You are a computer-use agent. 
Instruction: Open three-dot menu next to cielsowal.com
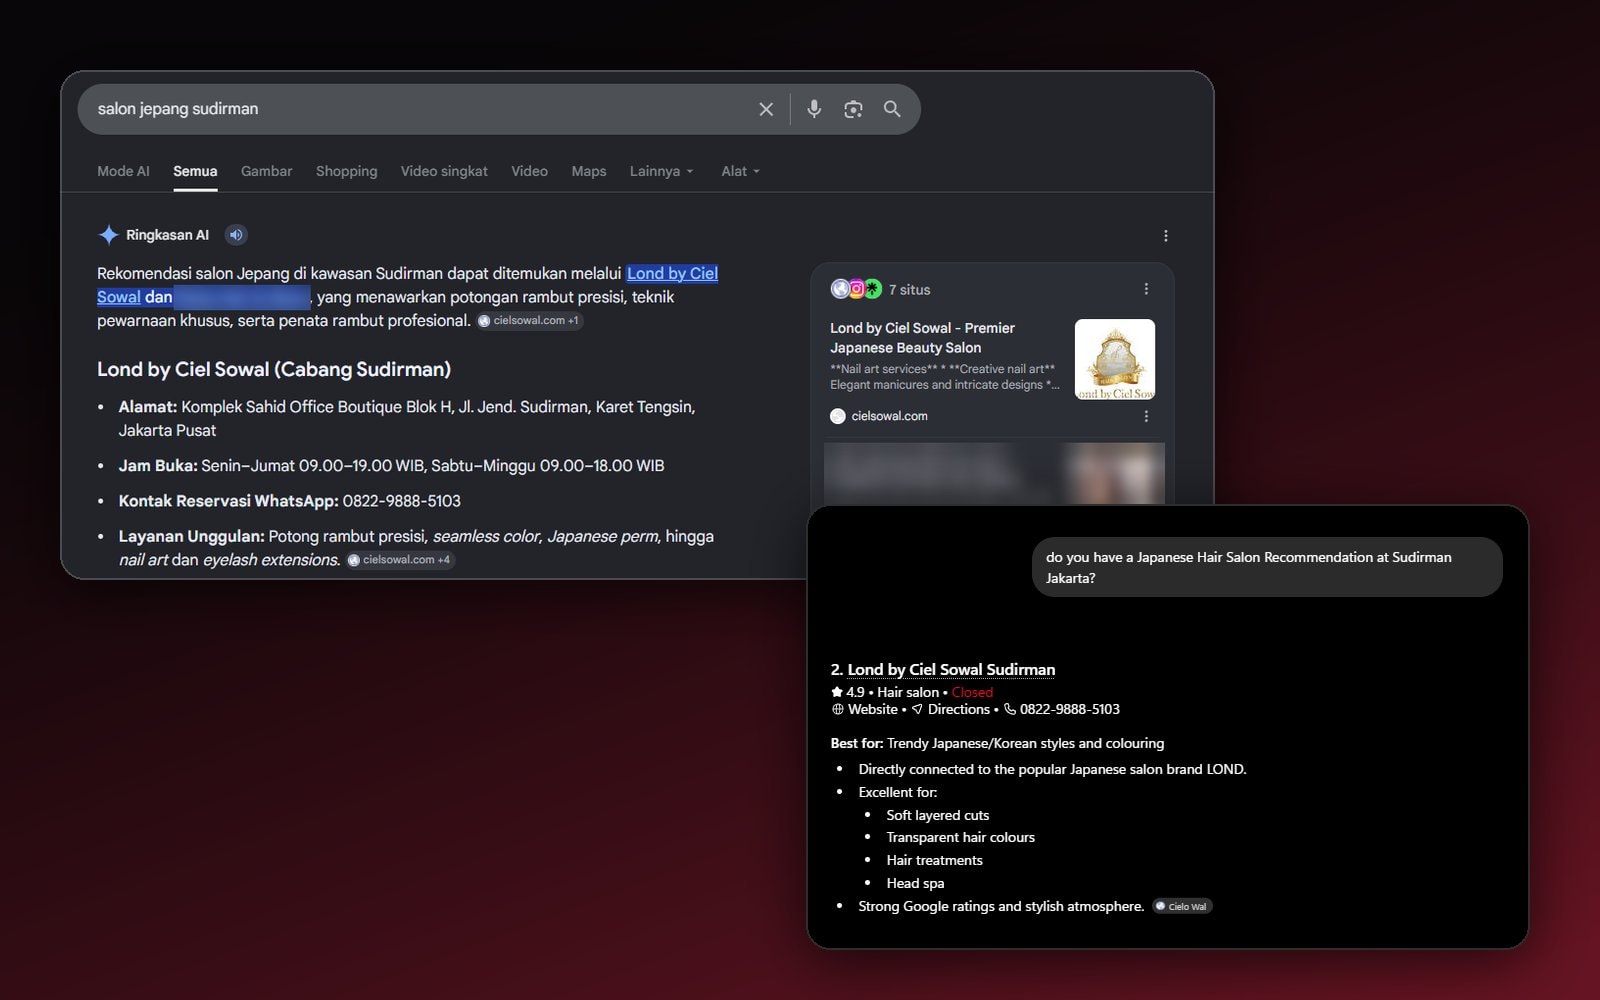coord(1146,416)
